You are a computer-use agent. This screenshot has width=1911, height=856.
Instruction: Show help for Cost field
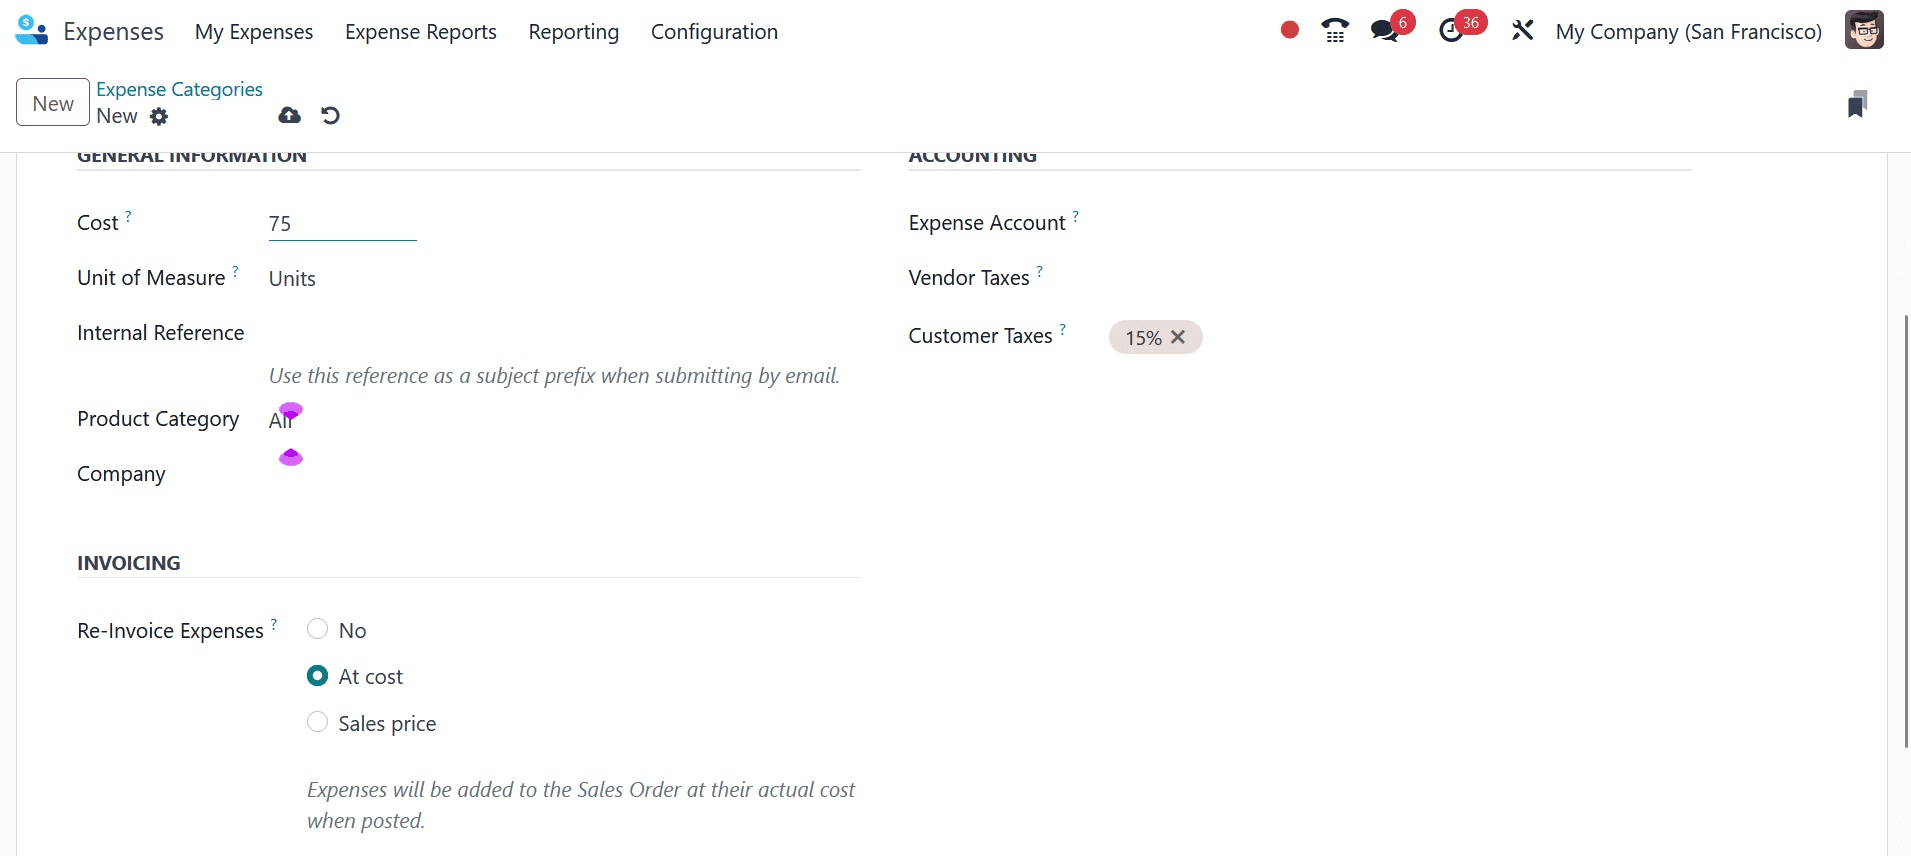coord(128,215)
